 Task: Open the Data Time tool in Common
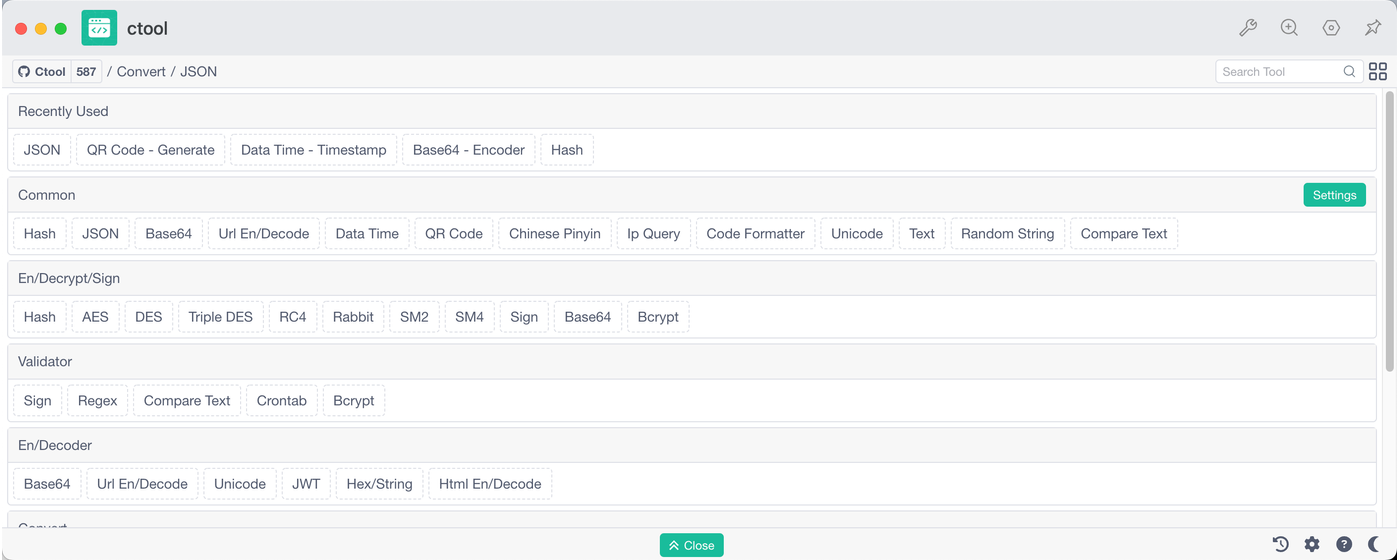(367, 233)
